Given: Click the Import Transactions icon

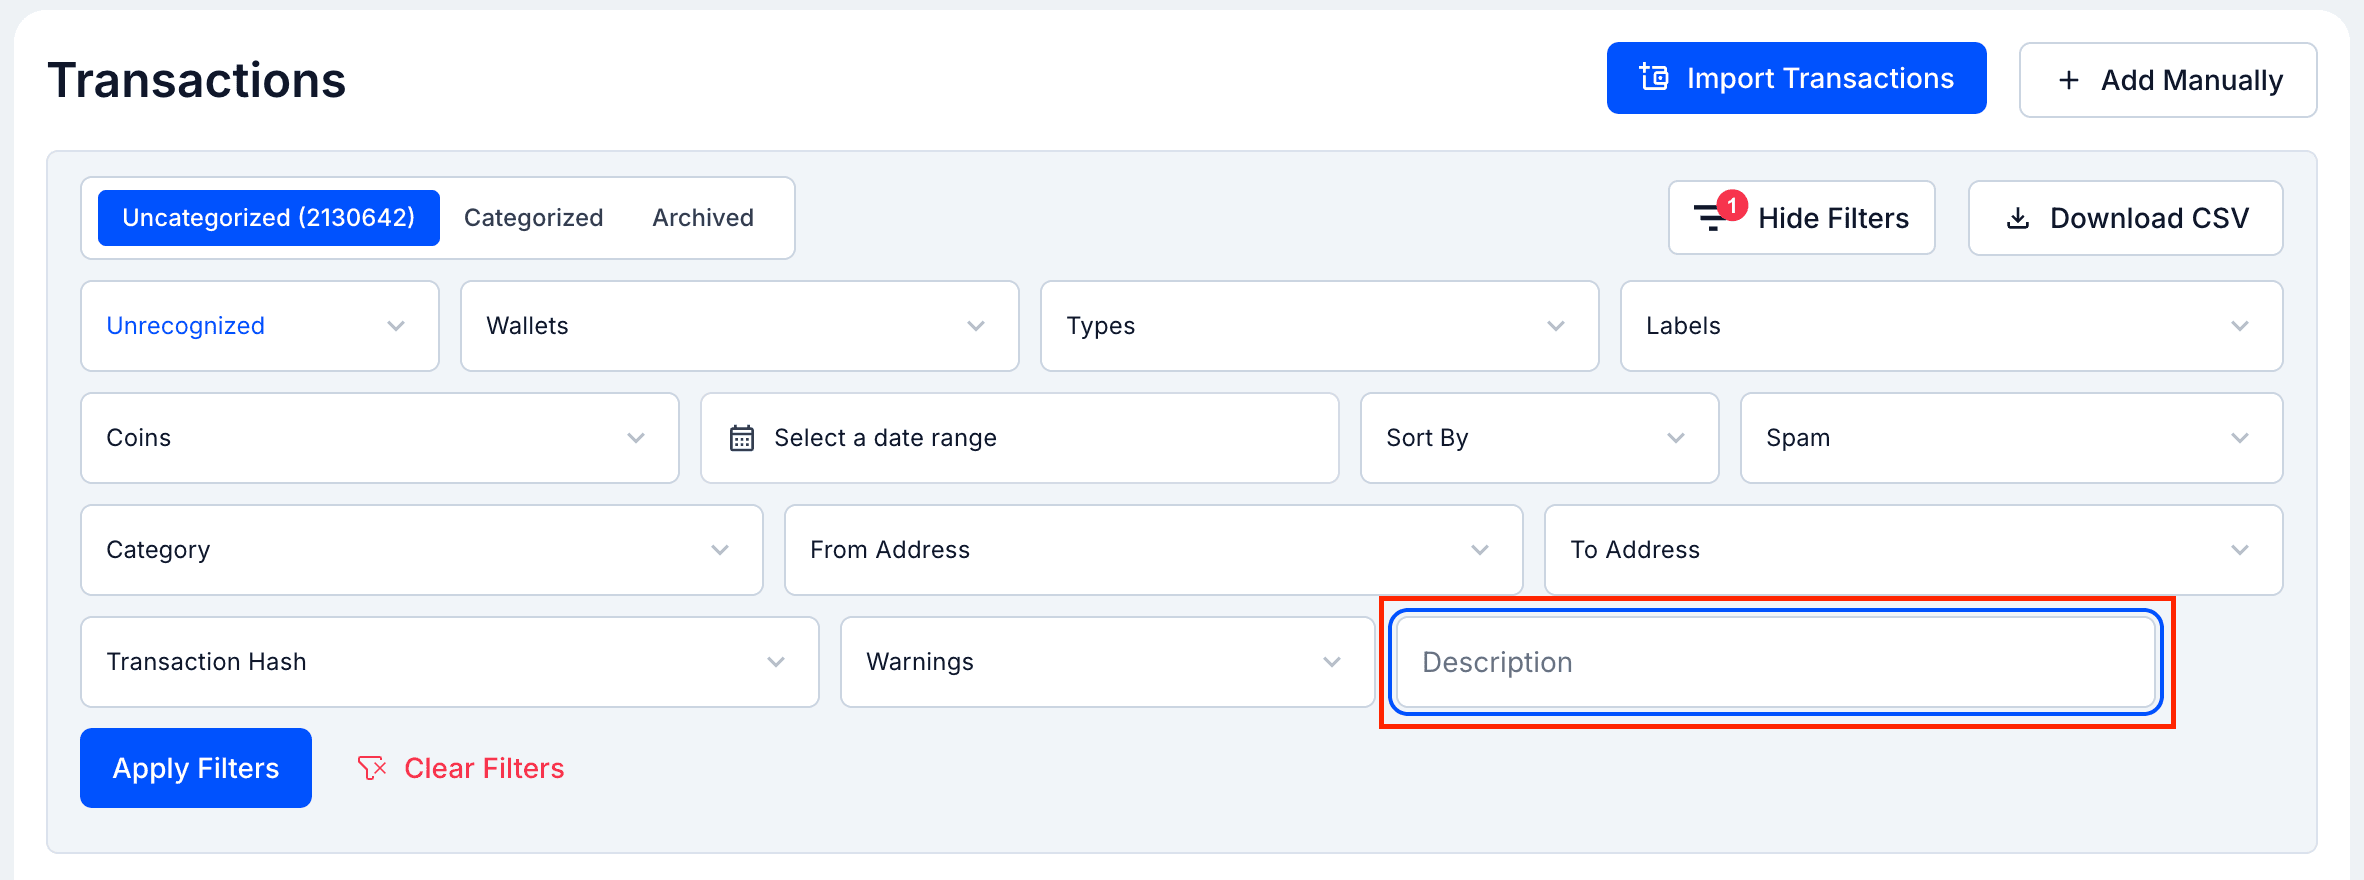Looking at the screenshot, I should coord(1654,77).
